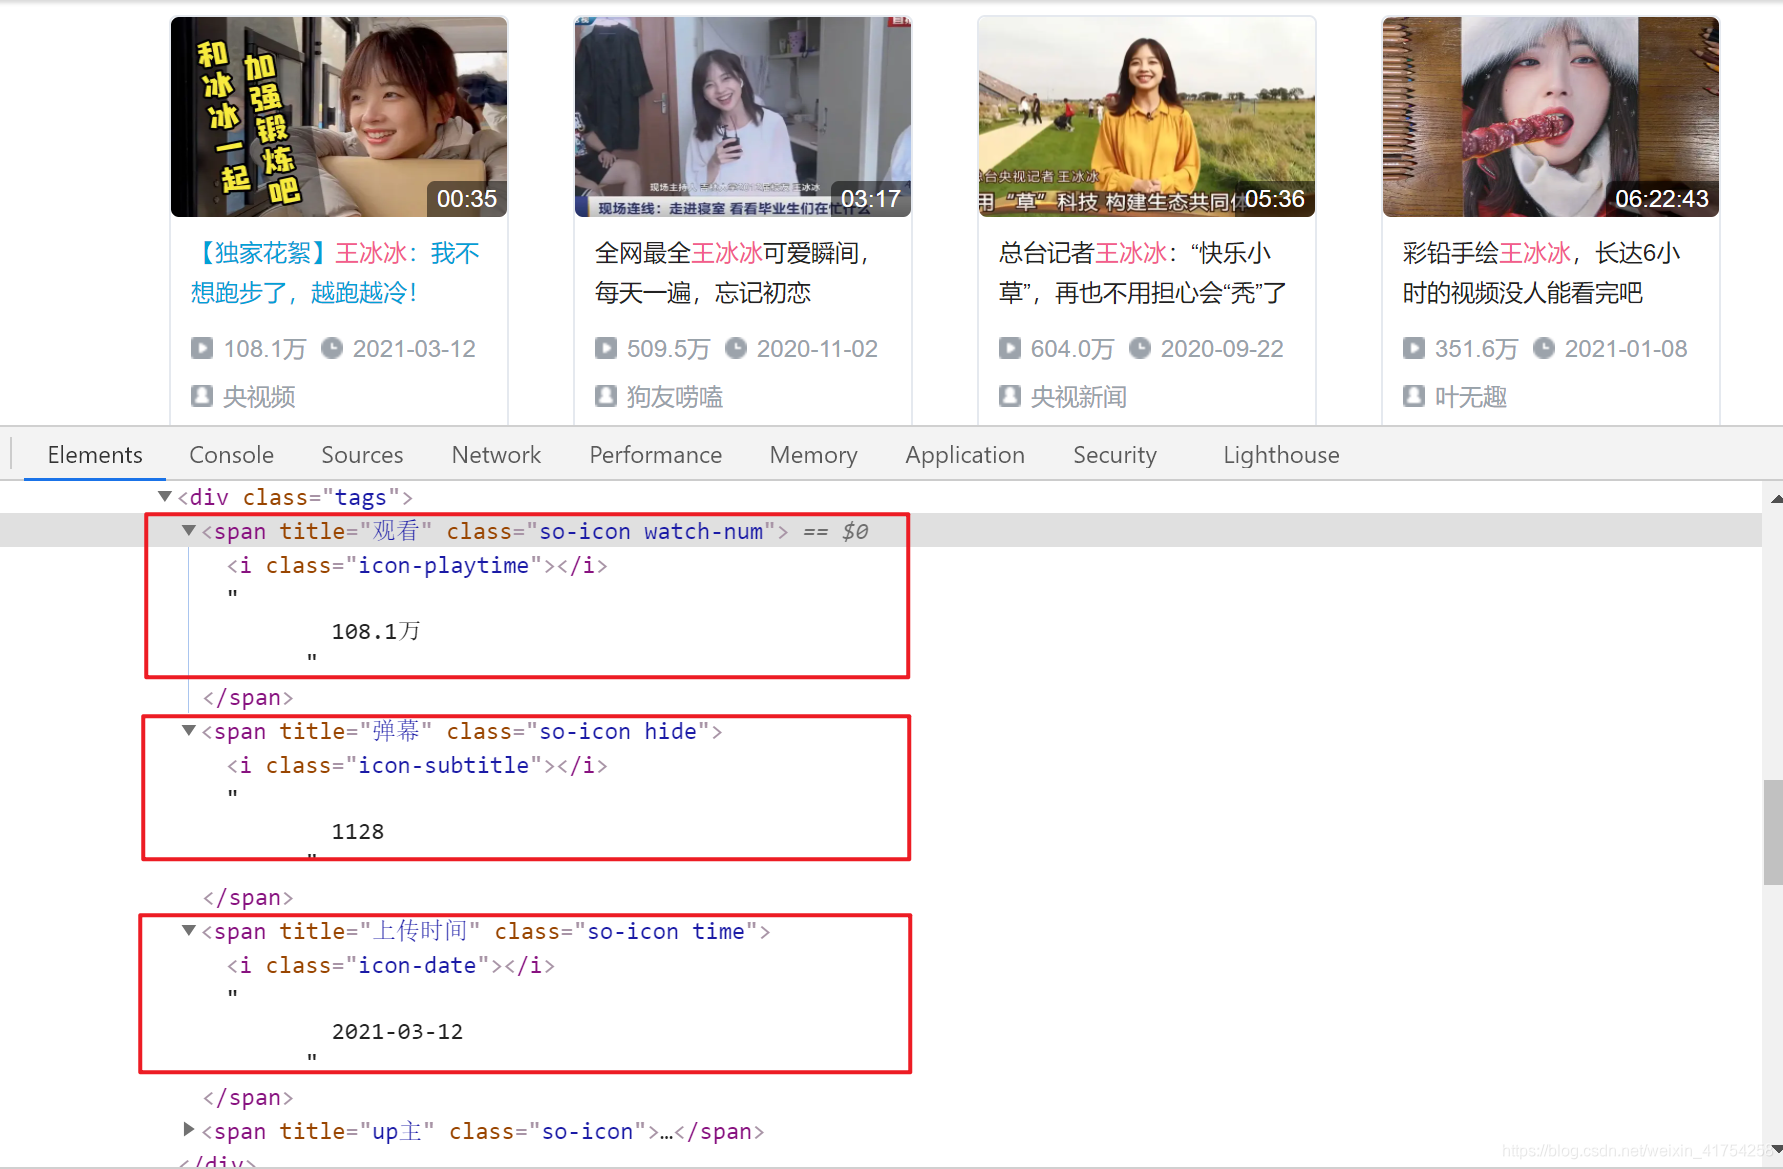Viewport: 1783px width, 1169px height.
Task: Click uploader icon beside 狗友唠嗑
Action: coord(606,396)
